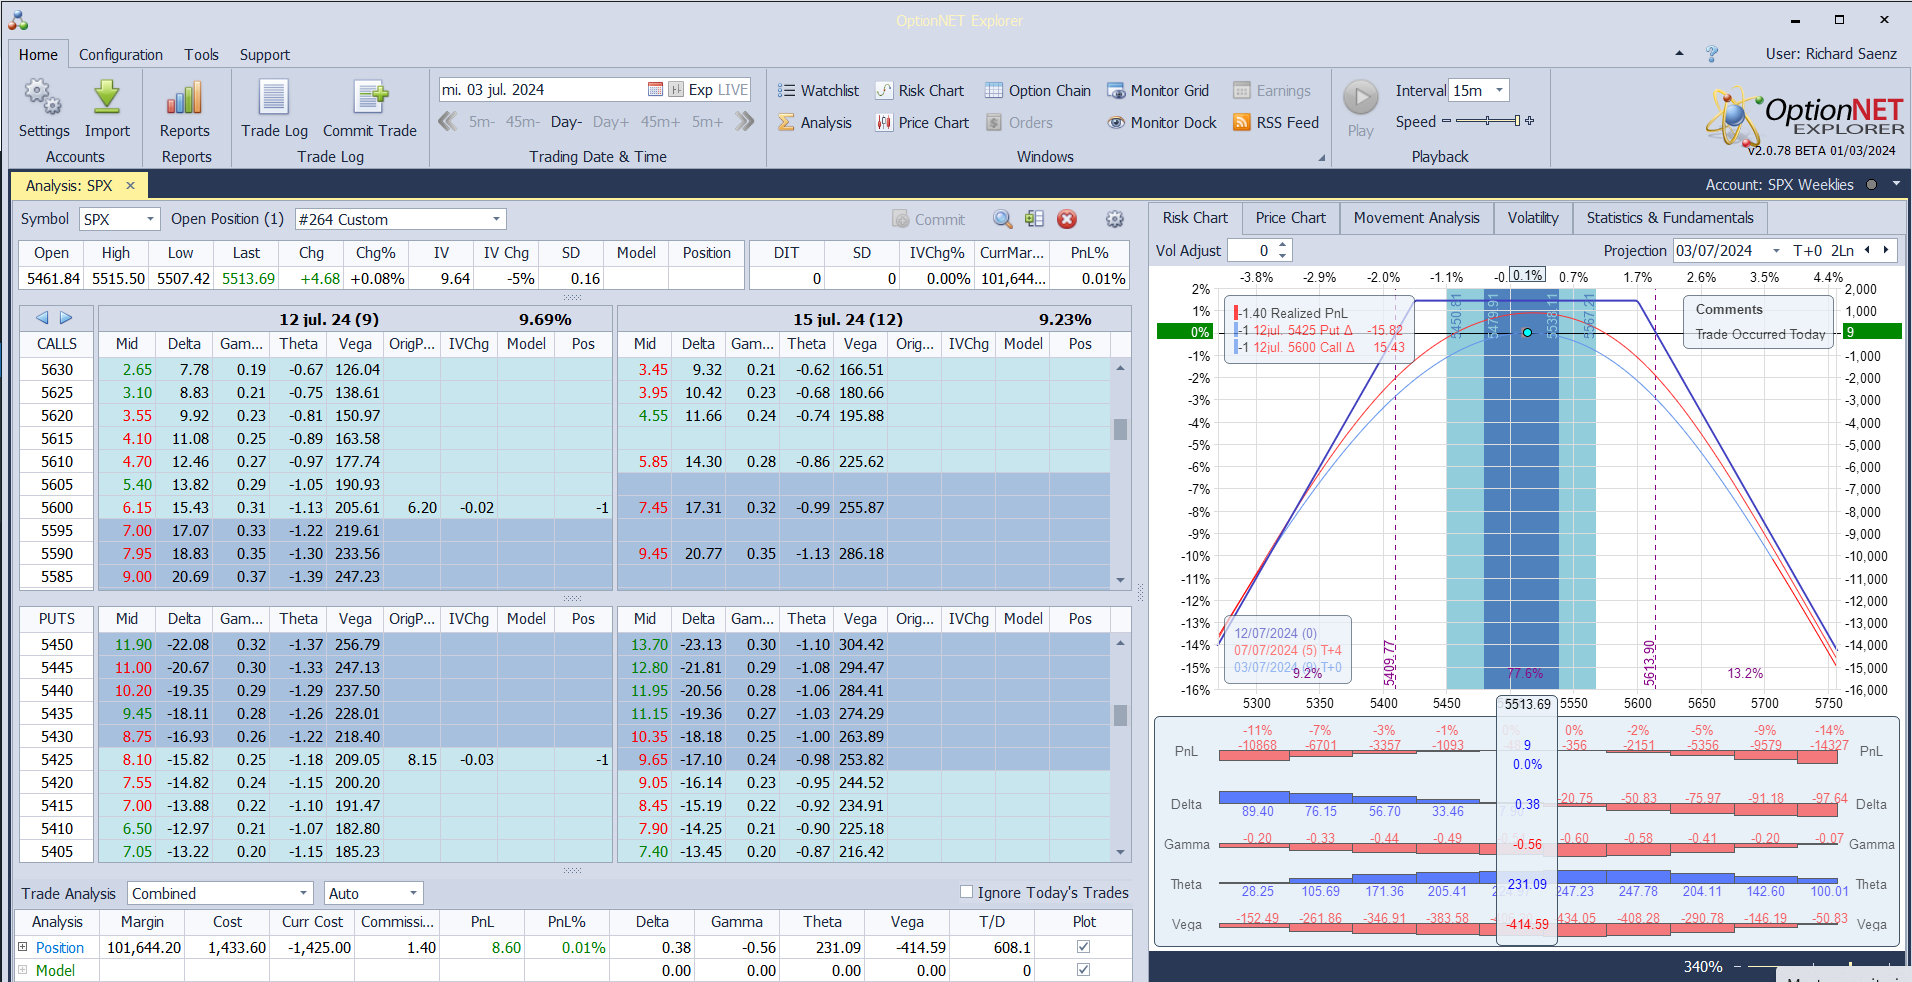Open the Monitor Grid window
Image resolution: width=1912 pixels, height=982 pixels.
pyautogui.click(x=1158, y=91)
